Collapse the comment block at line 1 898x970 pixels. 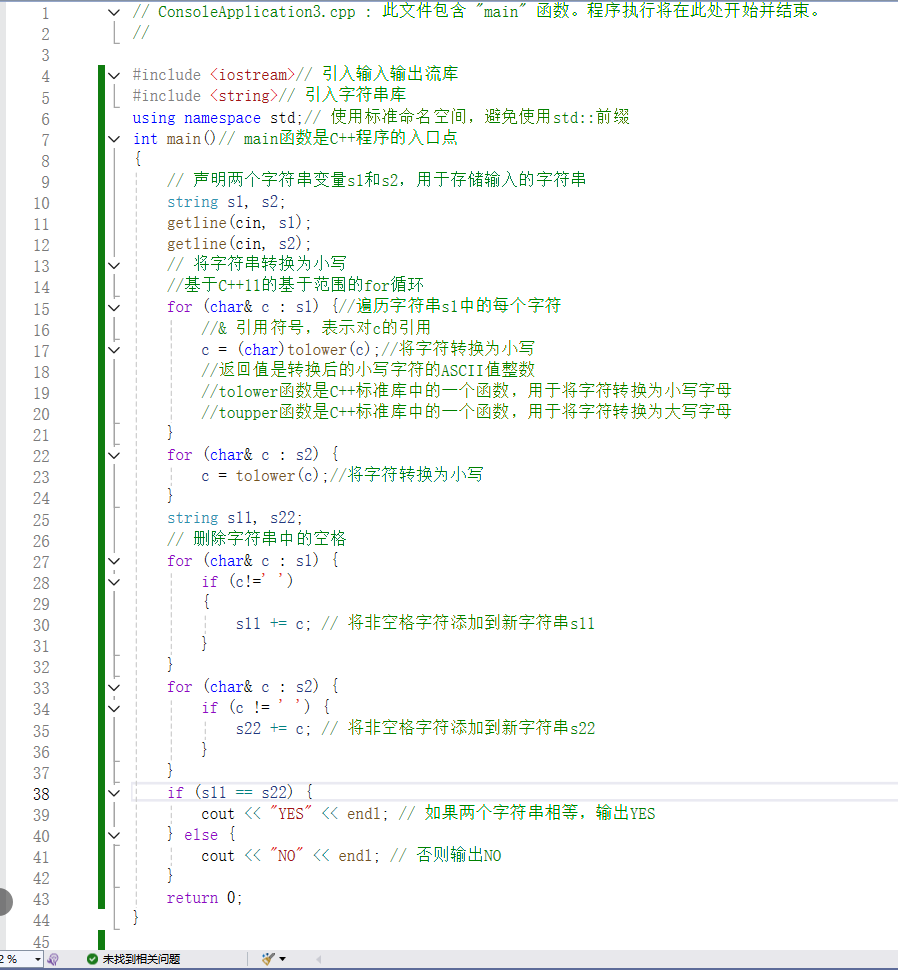coord(114,12)
